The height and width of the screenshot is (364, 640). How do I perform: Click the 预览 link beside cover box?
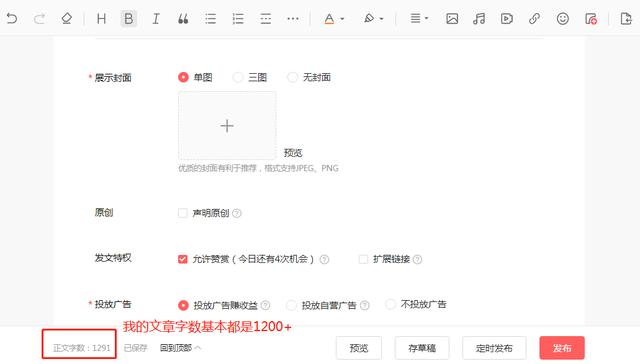click(293, 153)
